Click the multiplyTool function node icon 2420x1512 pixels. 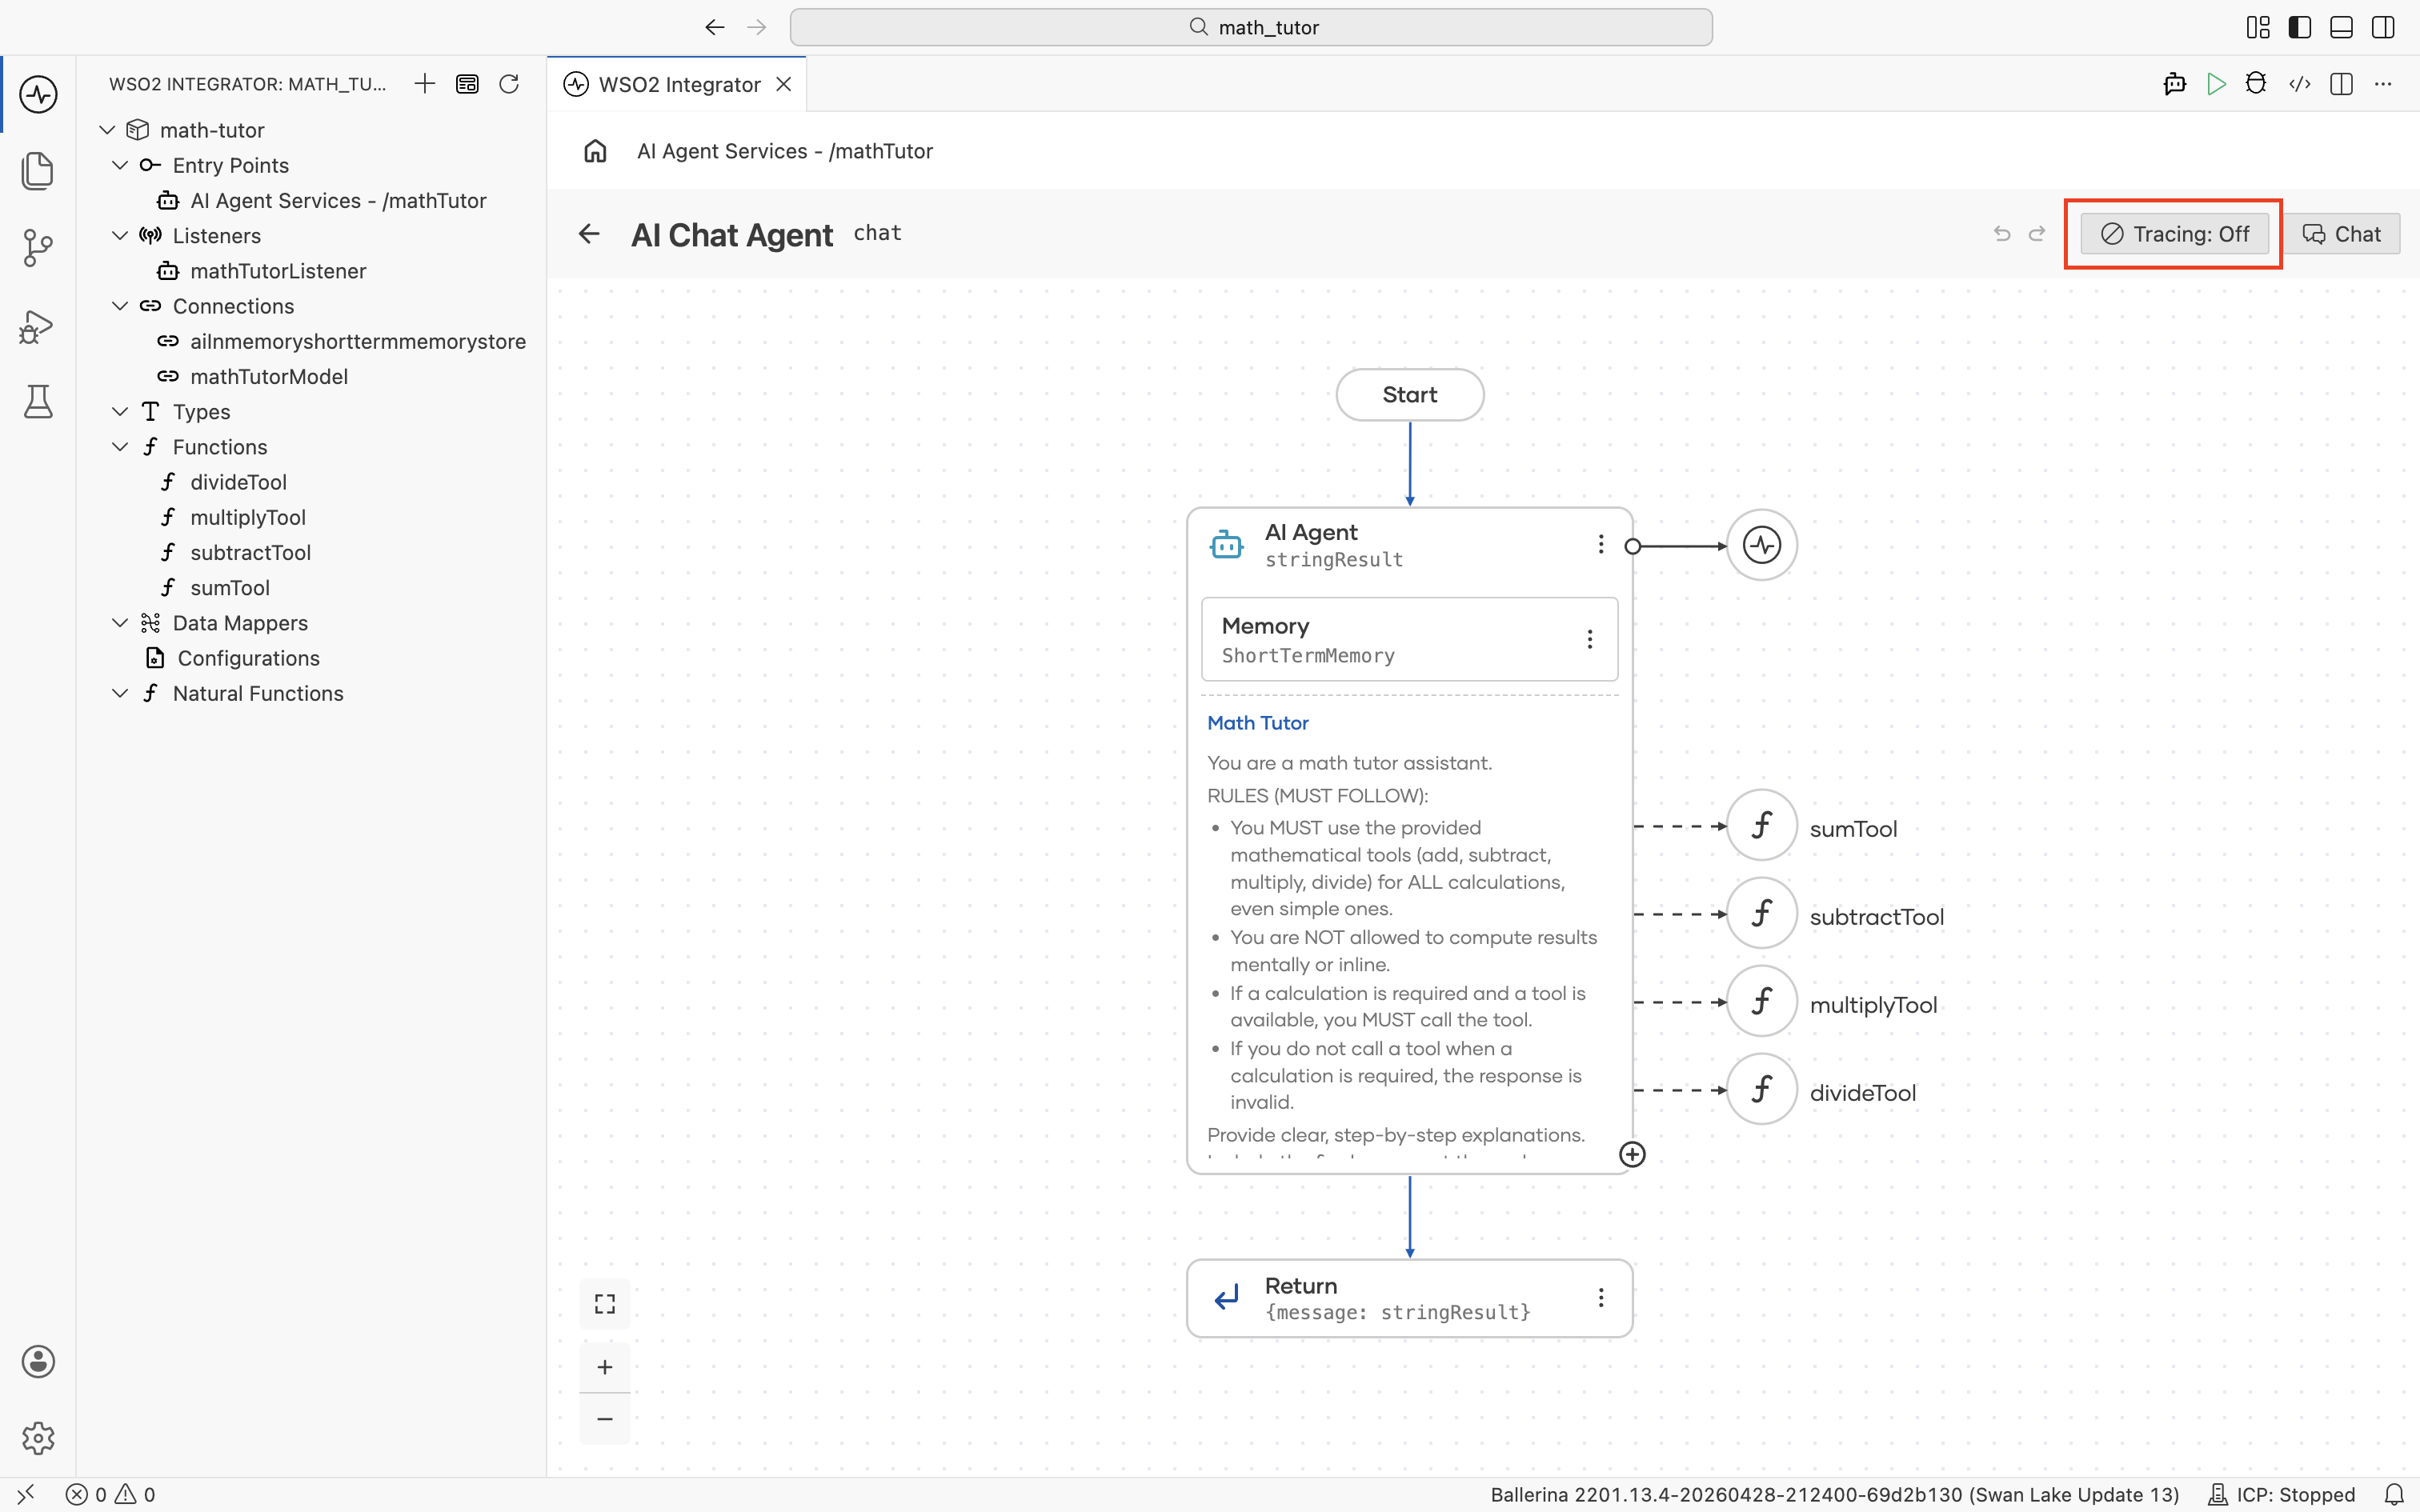pyautogui.click(x=1762, y=1002)
